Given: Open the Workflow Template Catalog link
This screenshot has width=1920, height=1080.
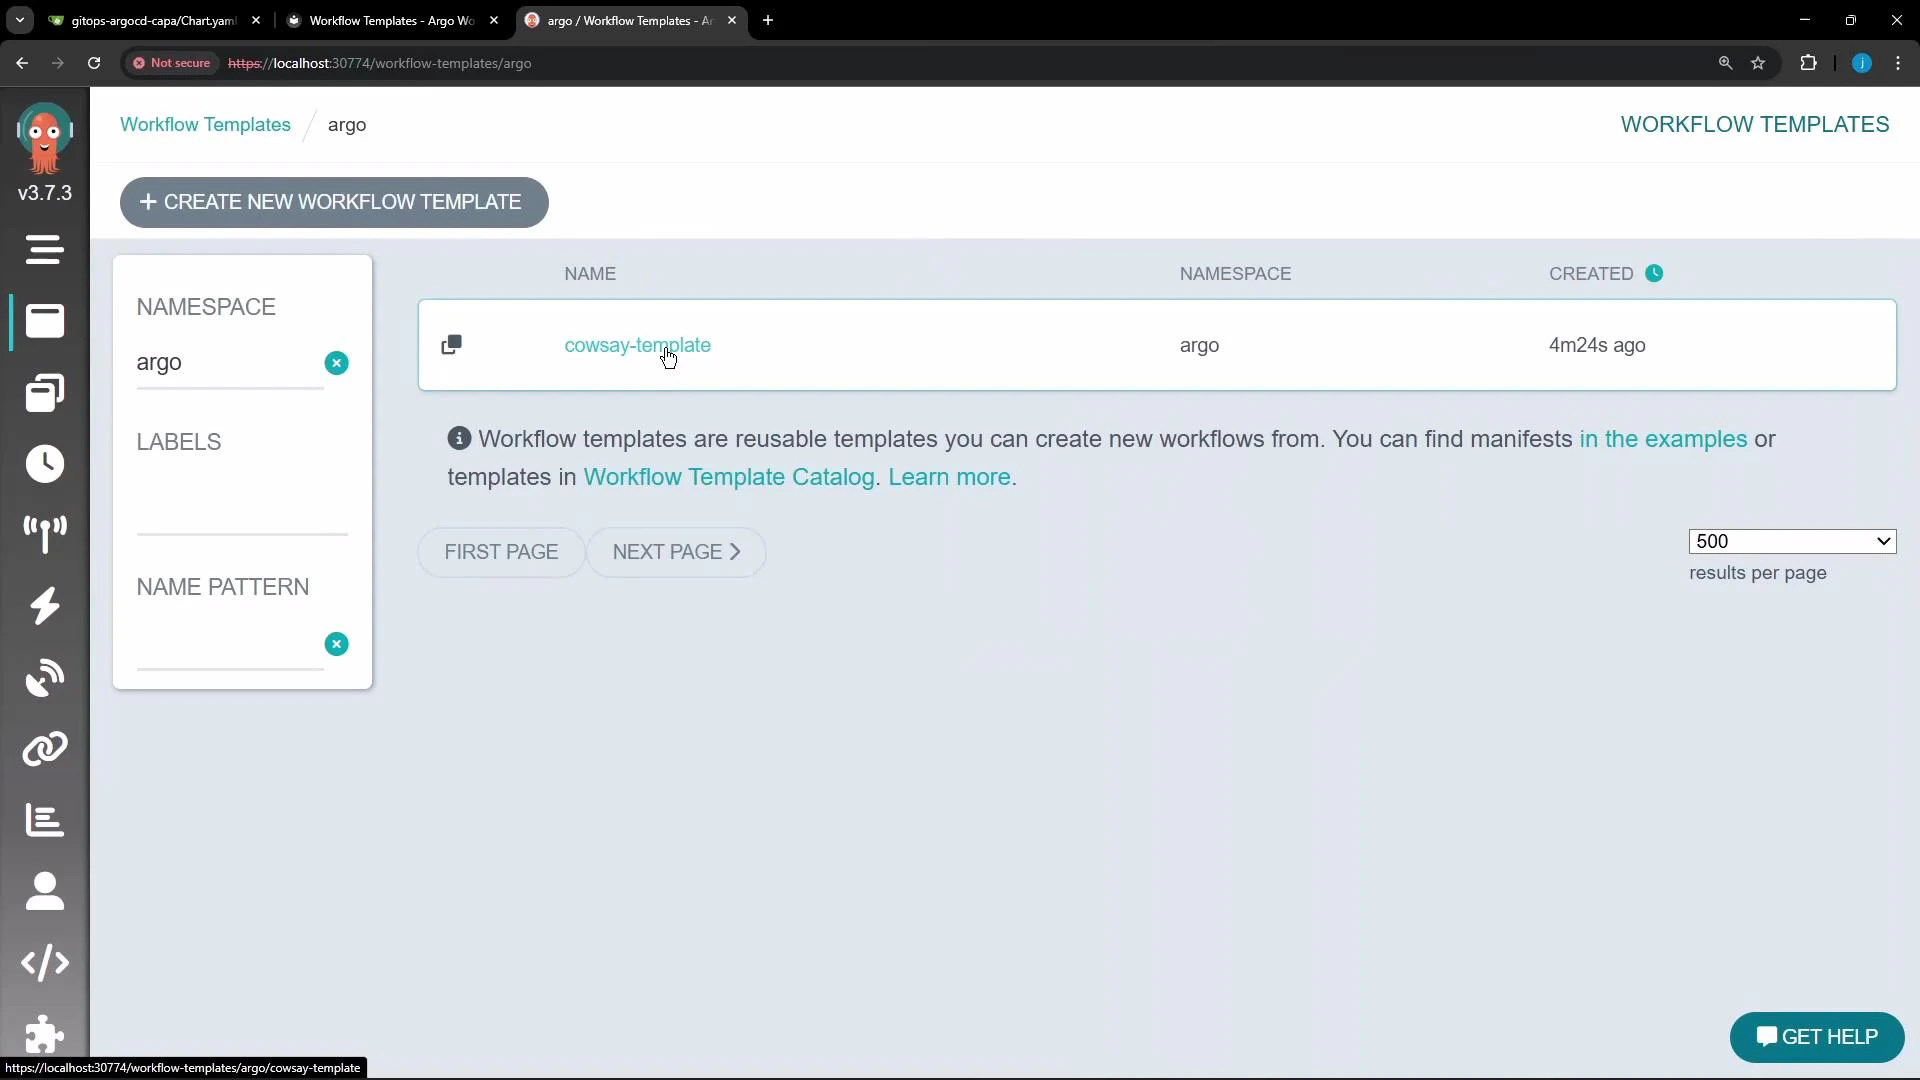Looking at the screenshot, I should coord(729,477).
